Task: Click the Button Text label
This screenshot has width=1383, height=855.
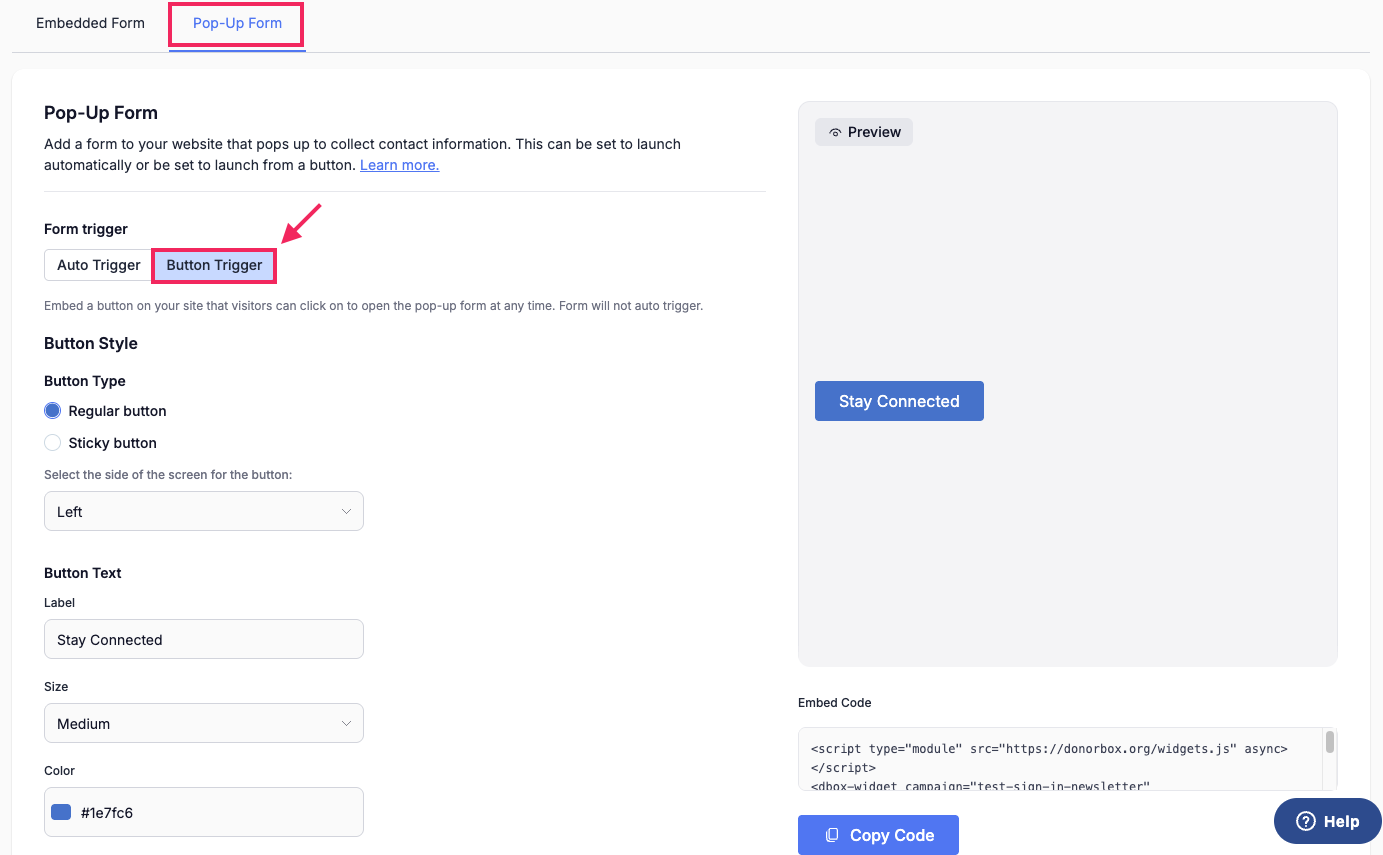Action: pos(83,573)
